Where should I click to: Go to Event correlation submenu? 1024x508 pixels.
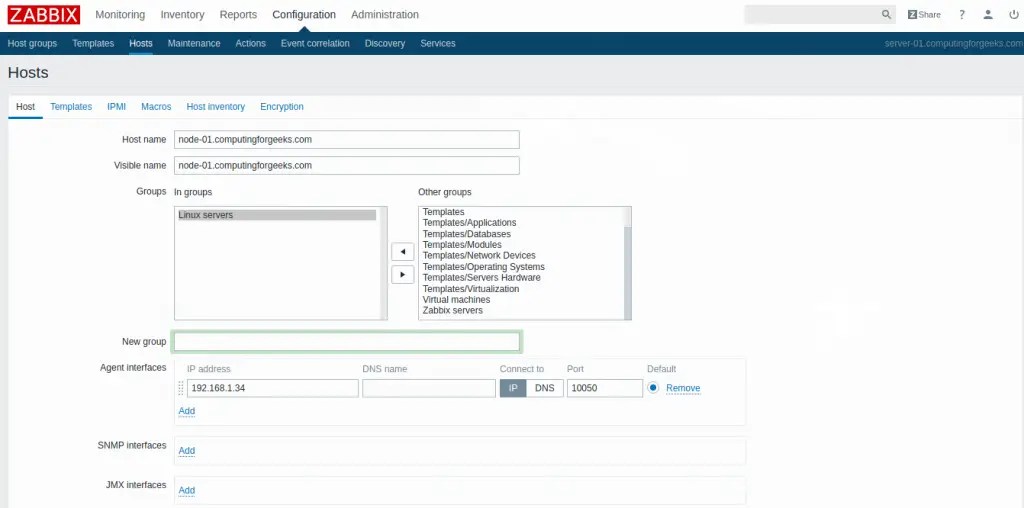pyautogui.click(x=315, y=43)
